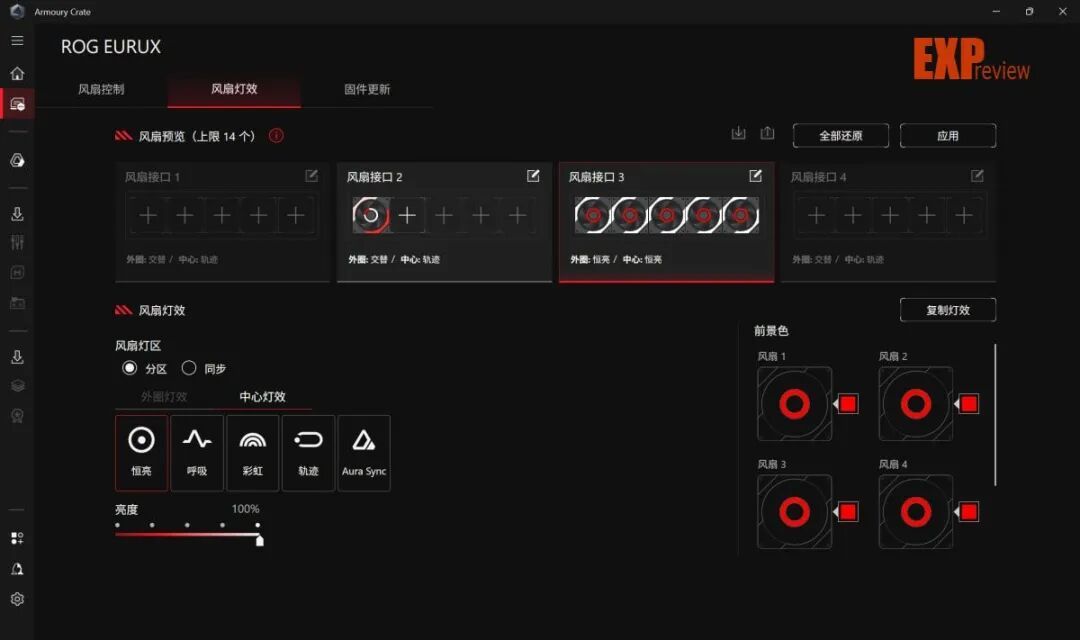Click the 前景色 panel scrollbar

click(995, 415)
